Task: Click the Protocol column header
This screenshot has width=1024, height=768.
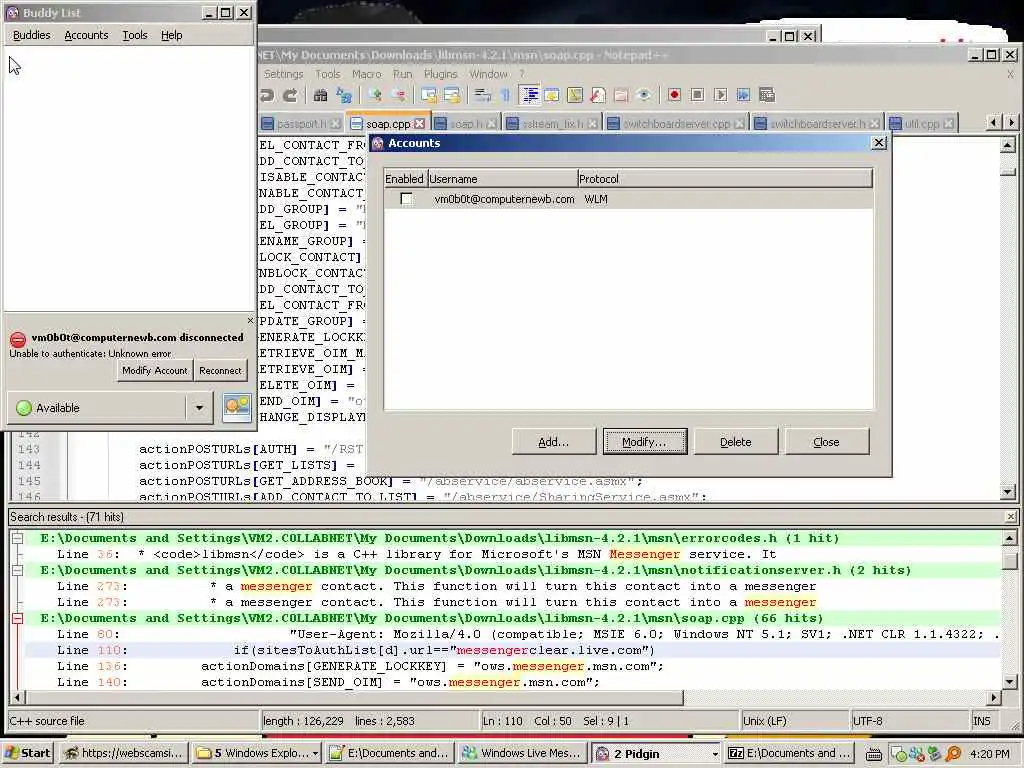Action: point(725,179)
